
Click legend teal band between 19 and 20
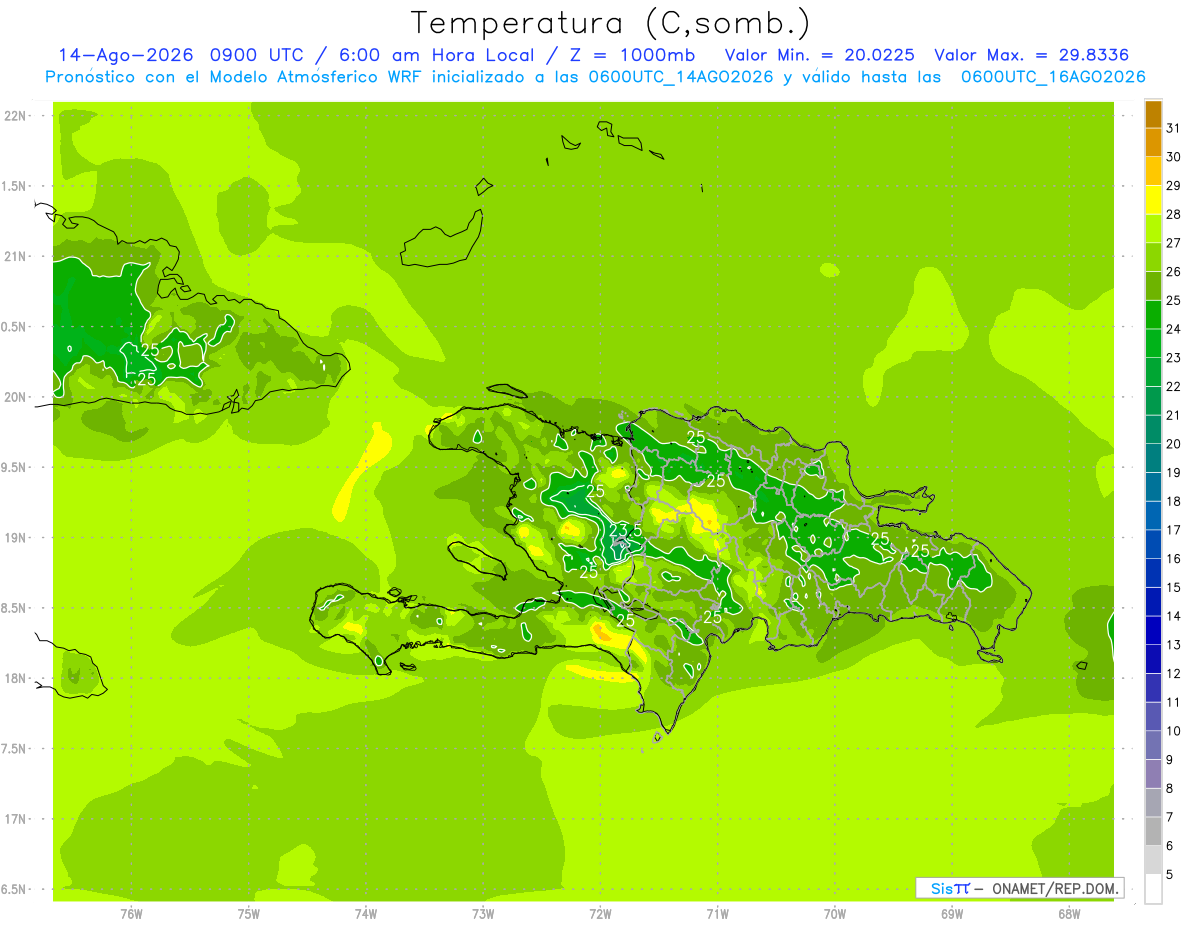click(1153, 458)
